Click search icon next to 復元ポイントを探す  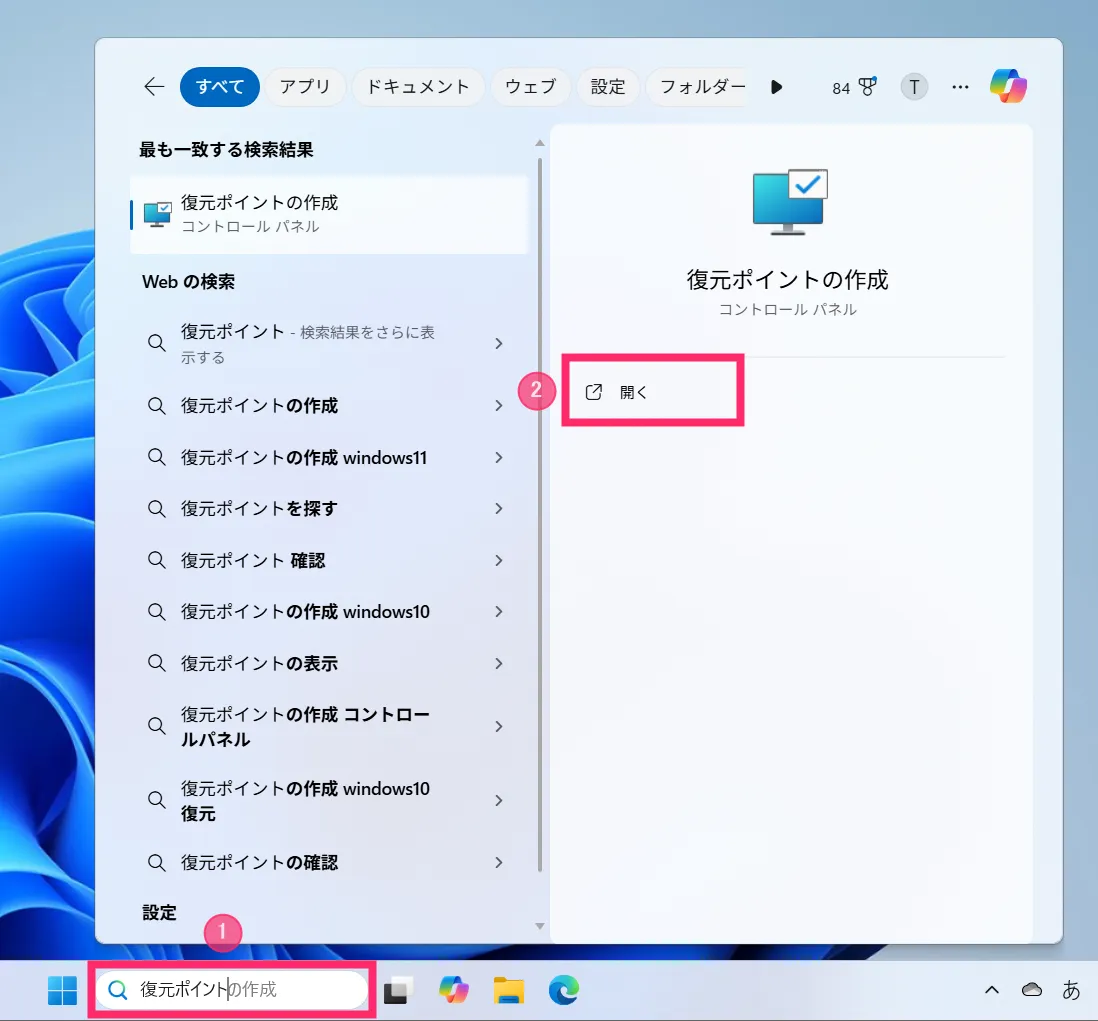157,508
